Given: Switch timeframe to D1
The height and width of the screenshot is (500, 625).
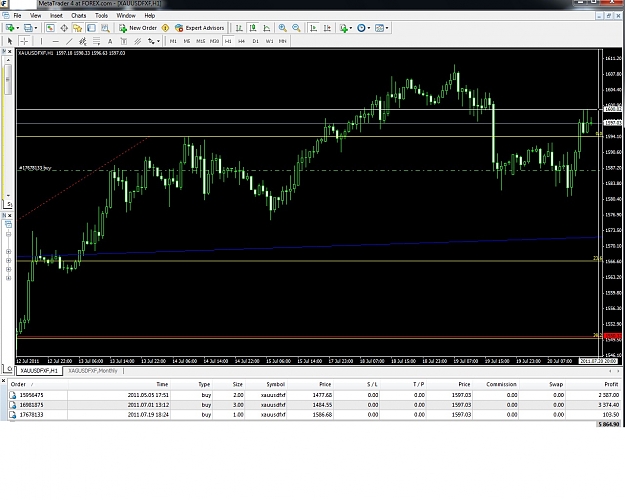Looking at the screenshot, I should pyautogui.click(x=256, y=41).
